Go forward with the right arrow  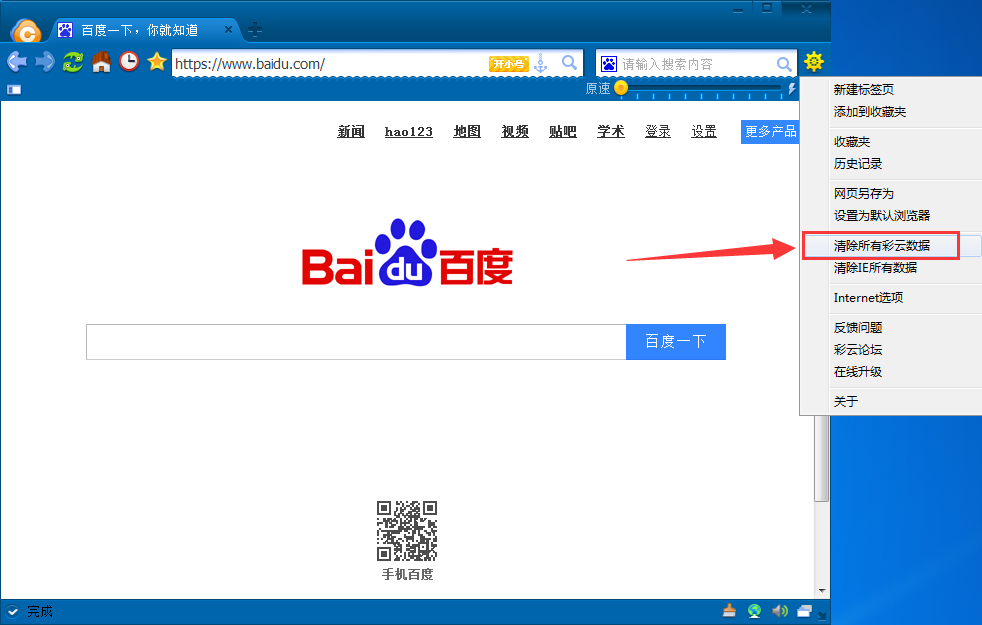pyautogui.click(x=45, y=62)
